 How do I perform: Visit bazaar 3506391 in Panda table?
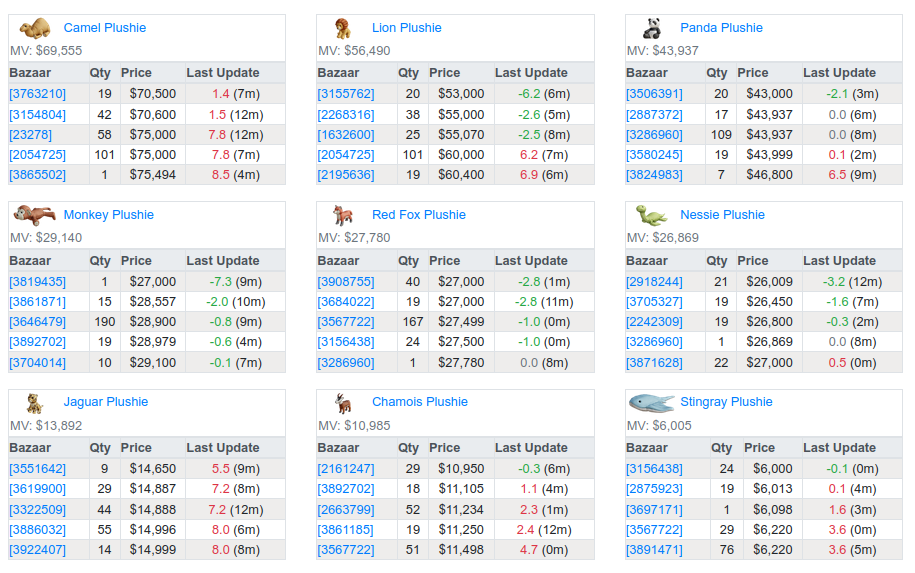[654, 94]
